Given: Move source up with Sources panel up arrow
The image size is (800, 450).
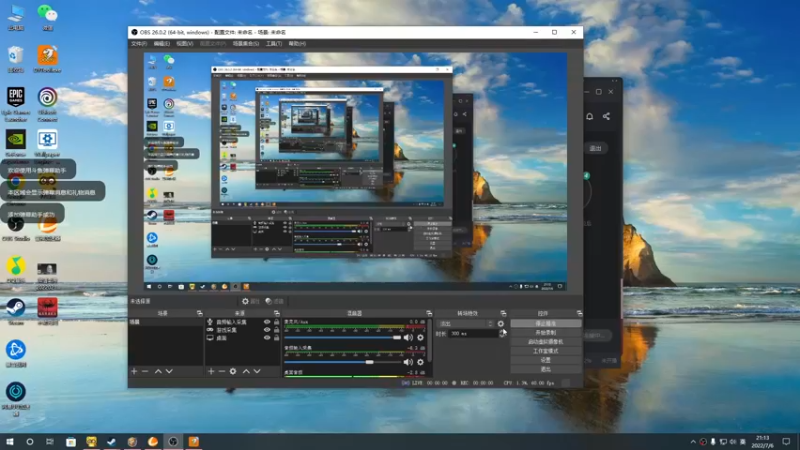Looking at the screenshot, I should point(246,371).
